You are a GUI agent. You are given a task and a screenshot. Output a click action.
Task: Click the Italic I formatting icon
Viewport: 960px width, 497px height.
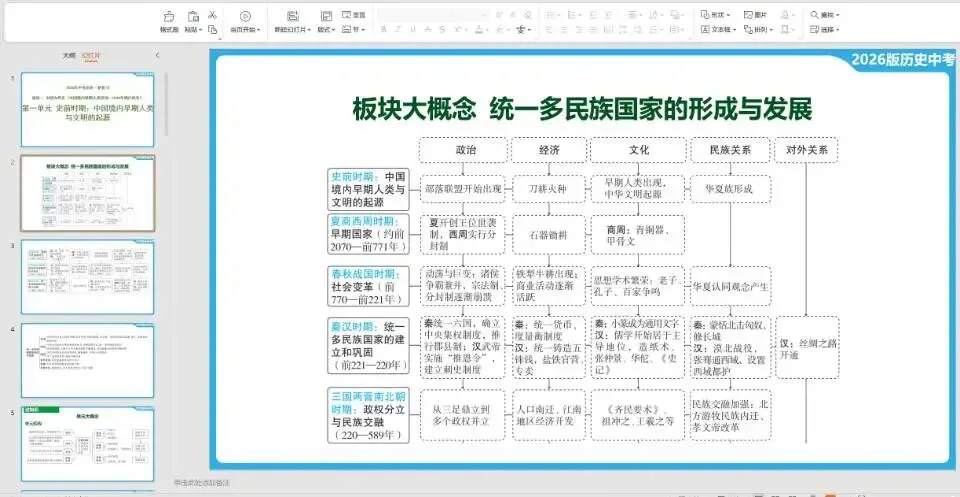point(397,29)
